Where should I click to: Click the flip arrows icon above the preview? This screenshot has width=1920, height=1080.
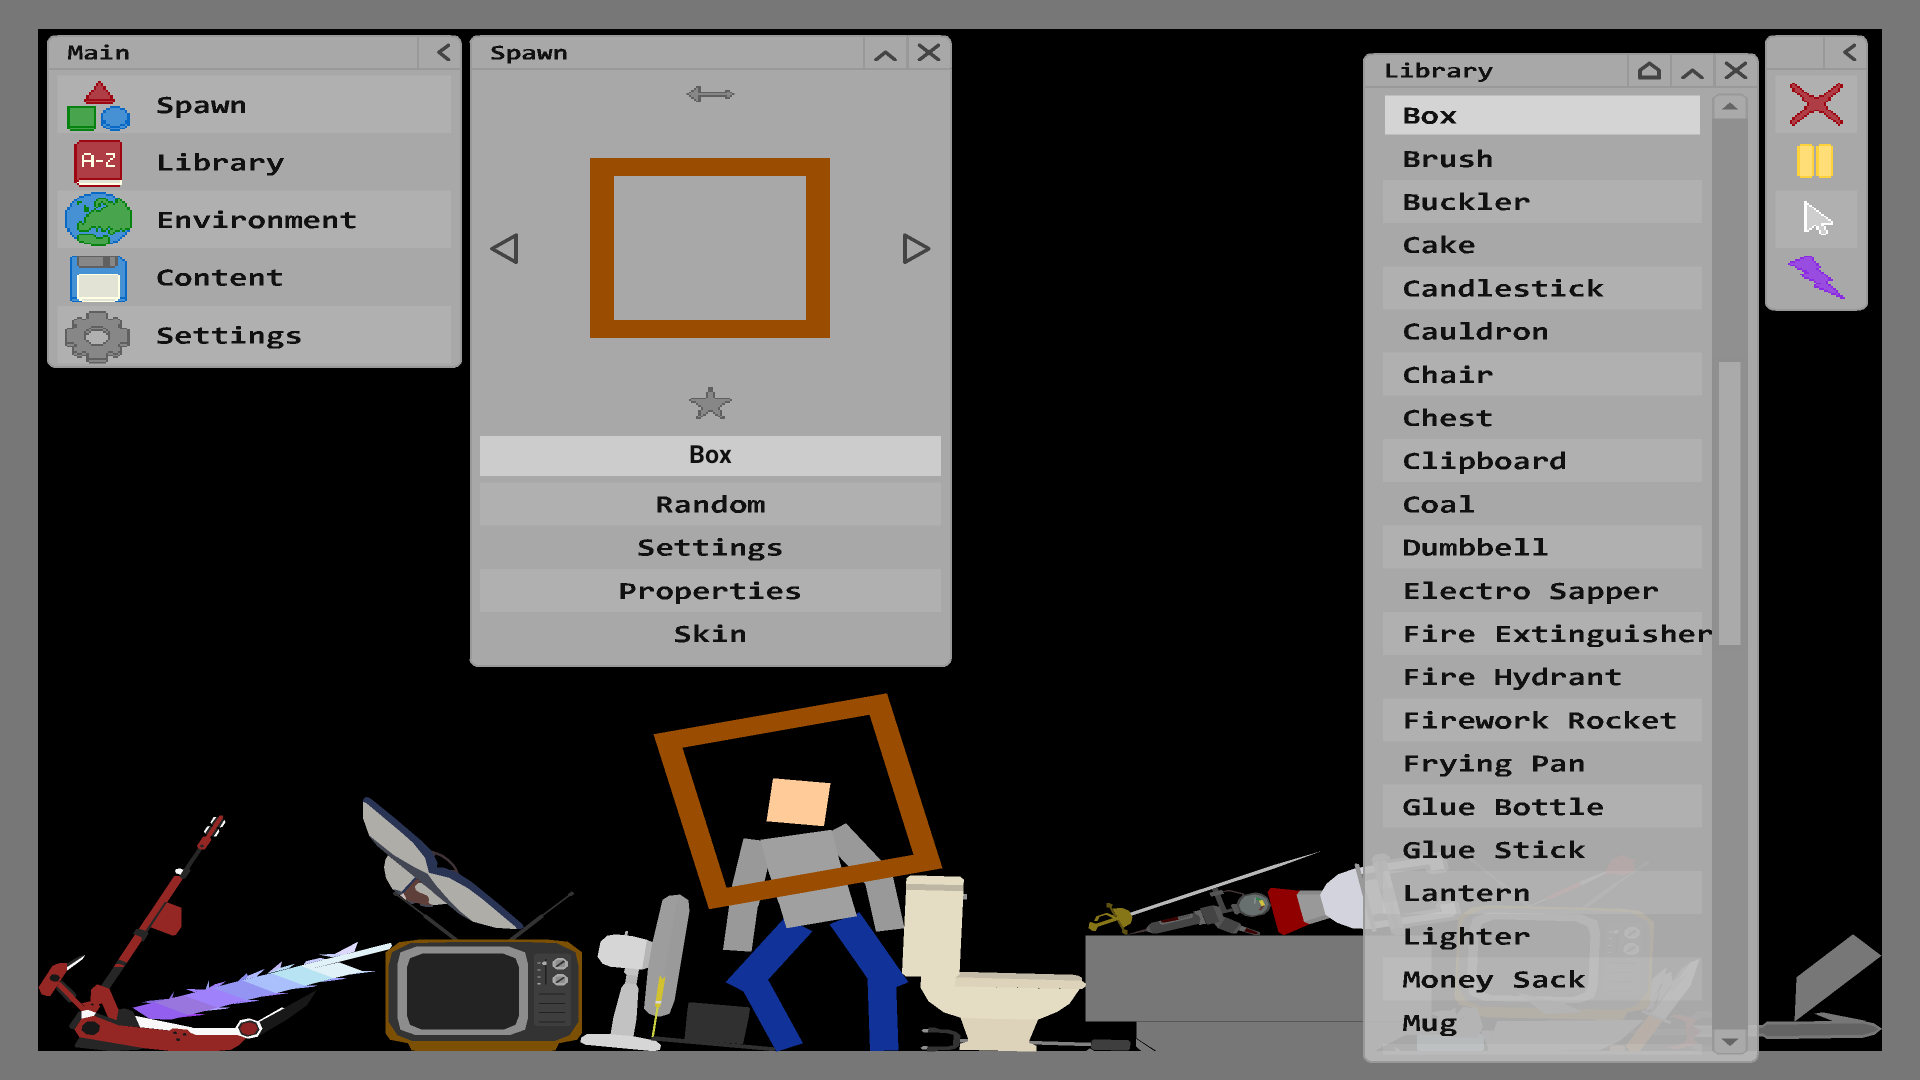point(710,94)
